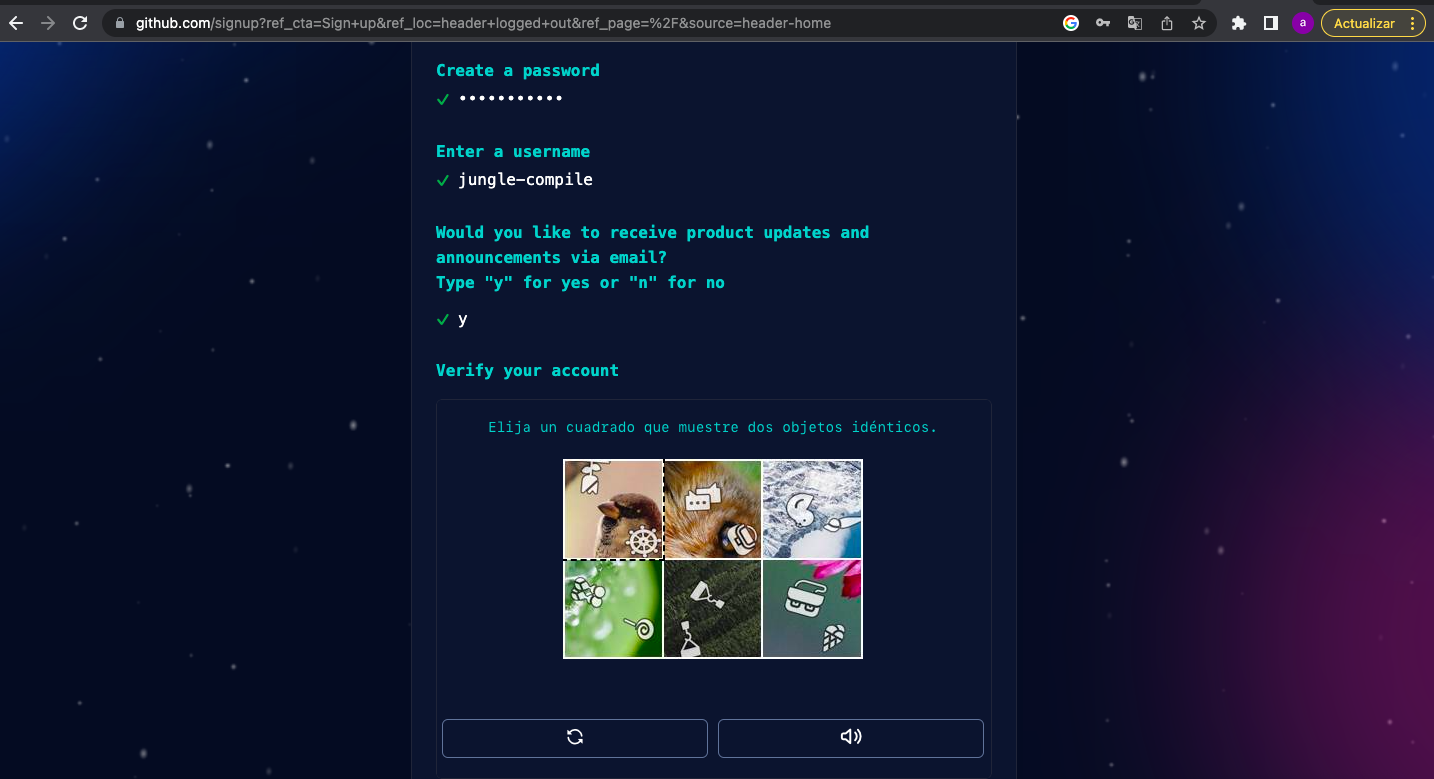1434x779 pixels.
Task: Switch to the audio challenge button
Action: coord(850,738)
